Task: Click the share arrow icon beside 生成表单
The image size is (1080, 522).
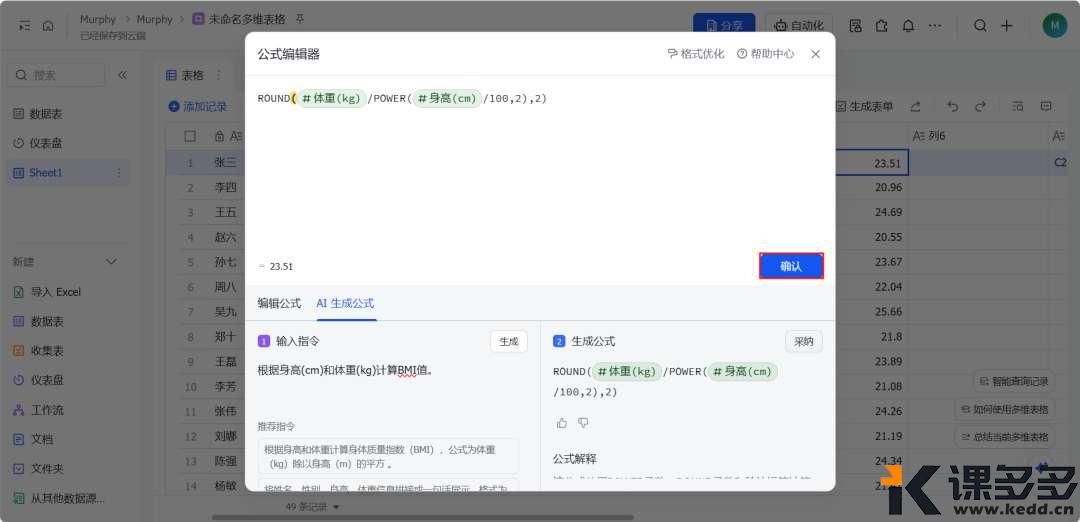Action: 915,107
